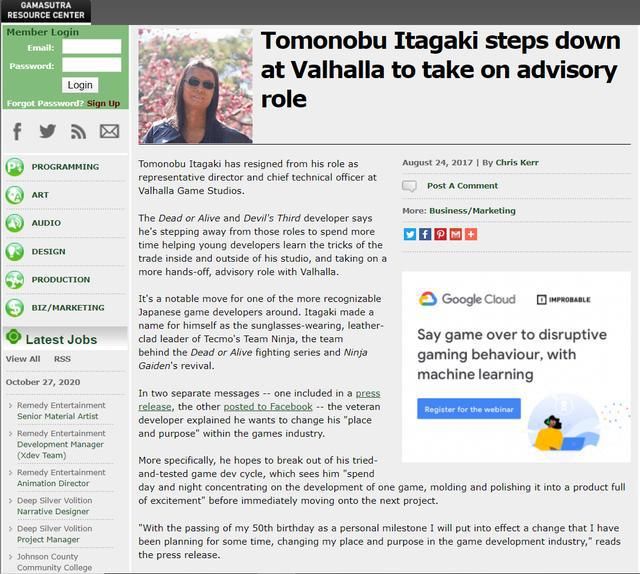
Task: Open the PRODUCTION section
Action: point(61,280)
